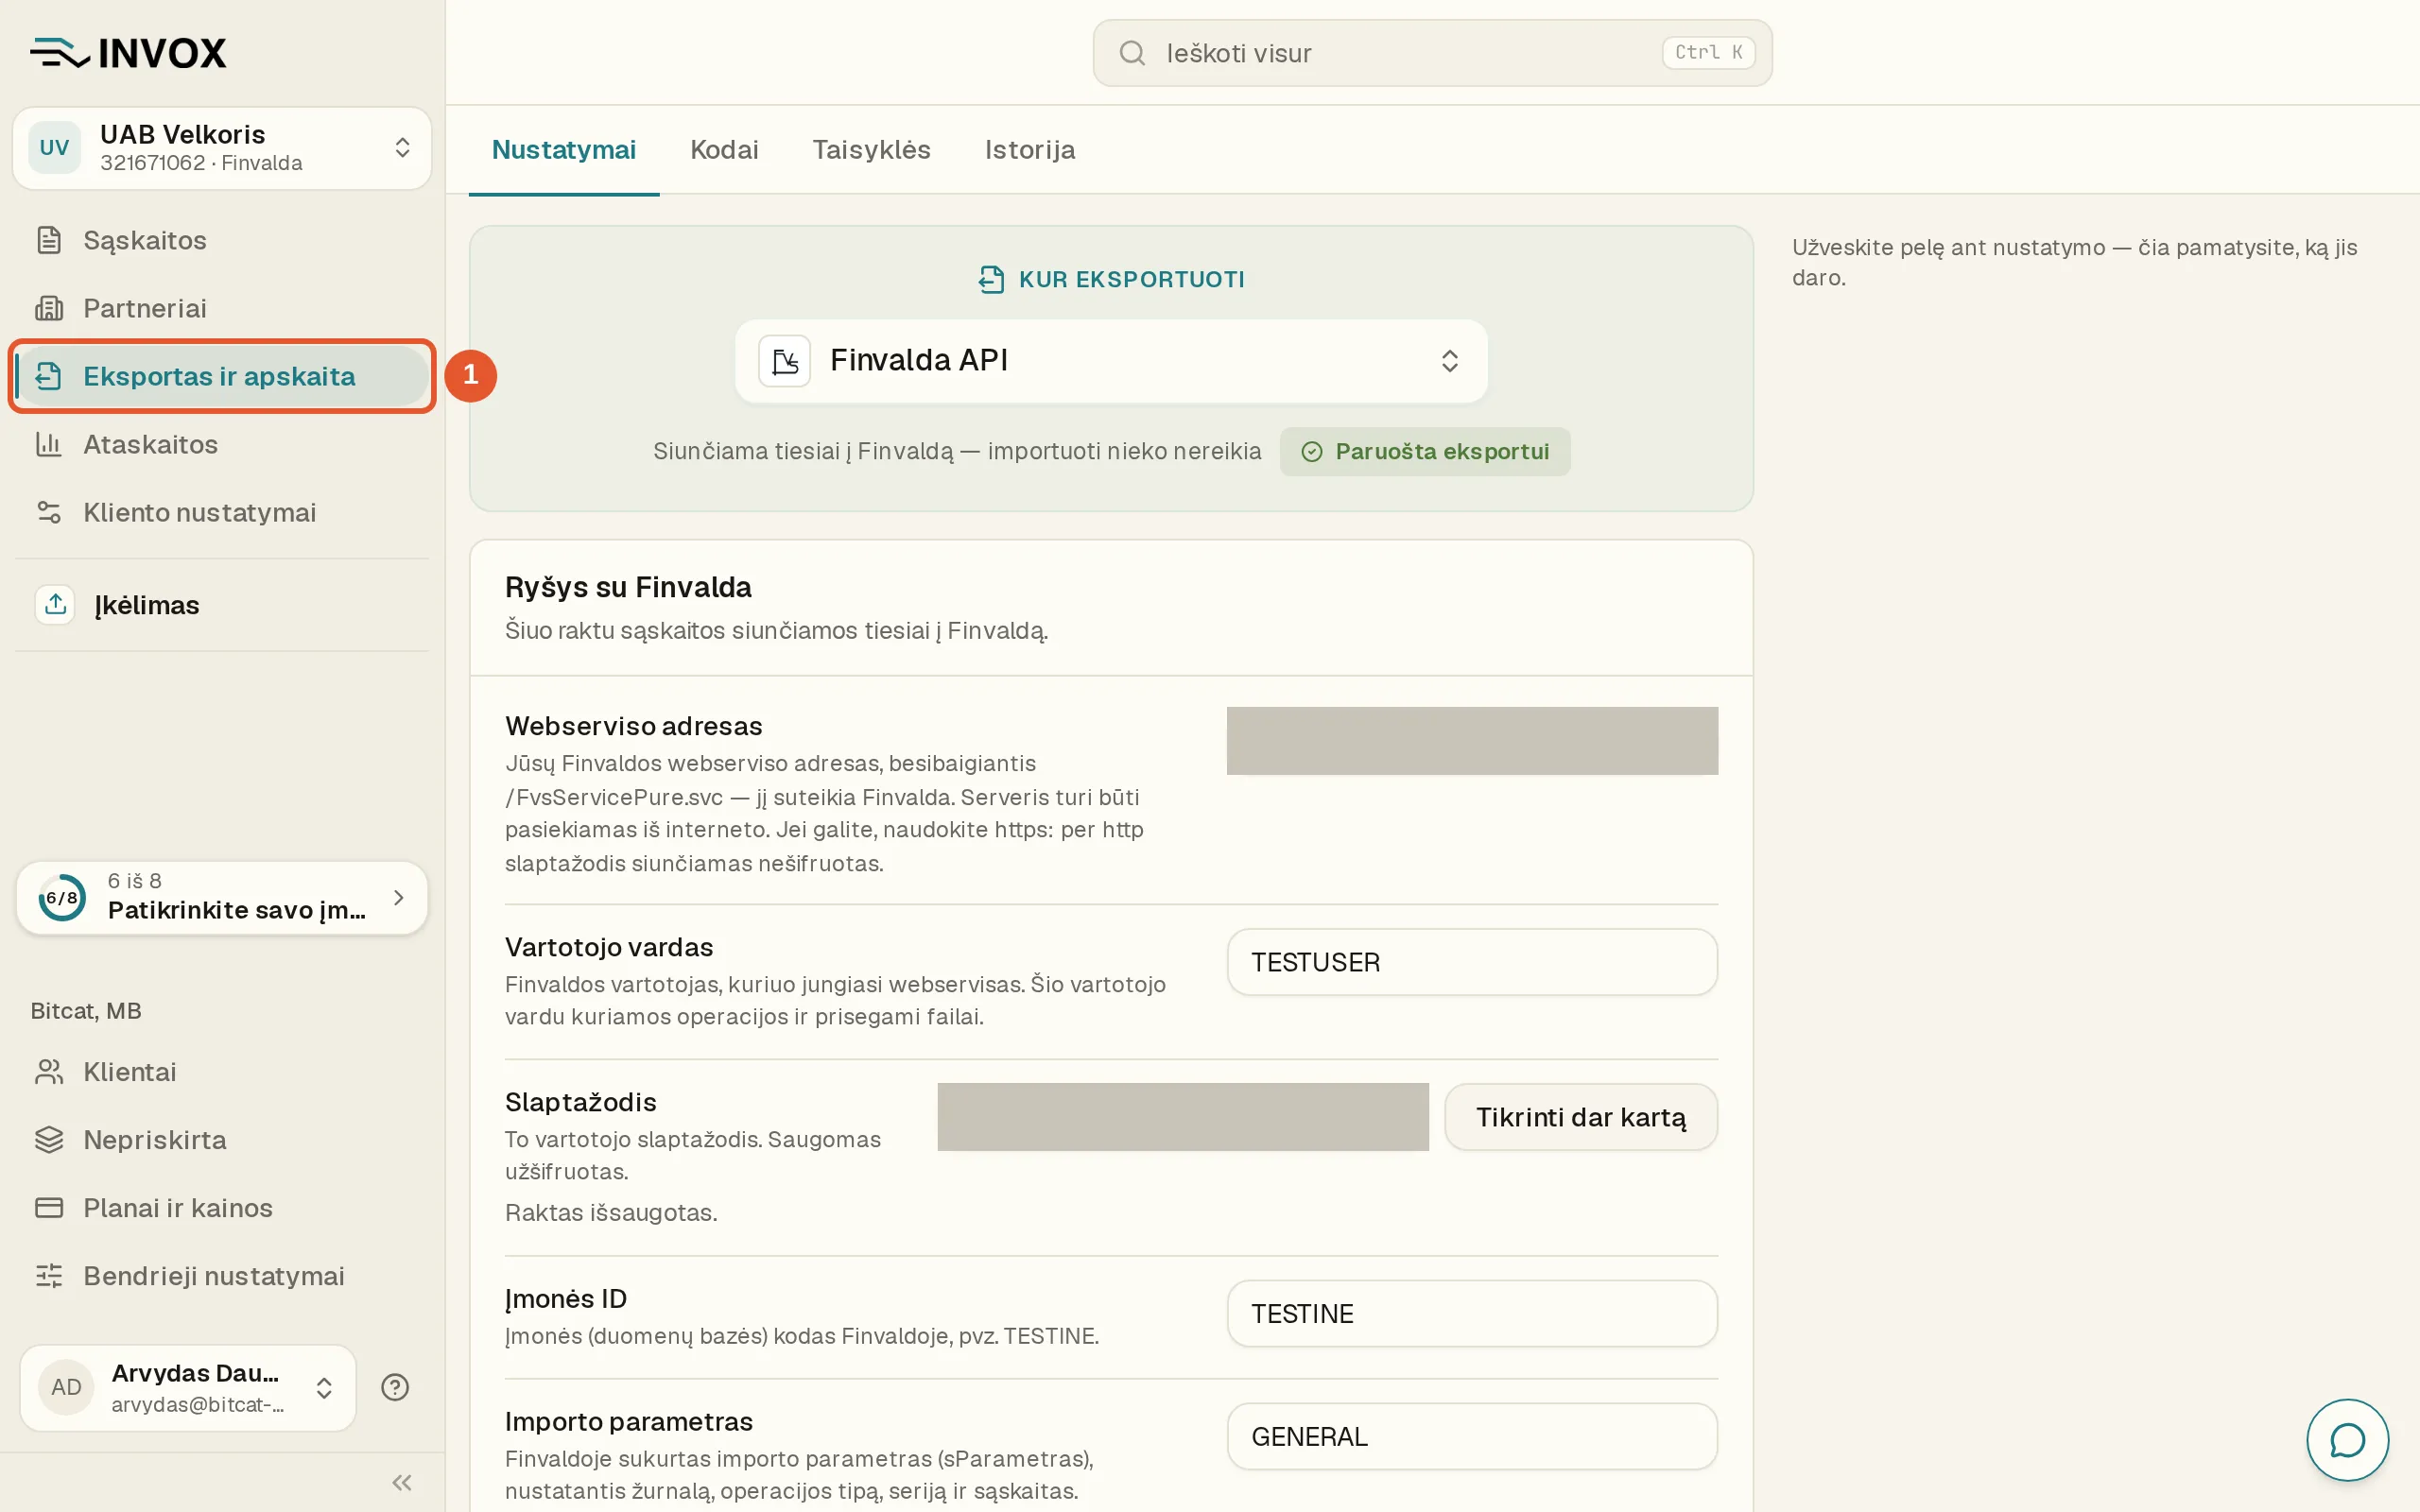Click the Vartotojo vardas field TESTUSER
Viewport: 2420px width, 1512px height.
click(x=1472, y=962)
